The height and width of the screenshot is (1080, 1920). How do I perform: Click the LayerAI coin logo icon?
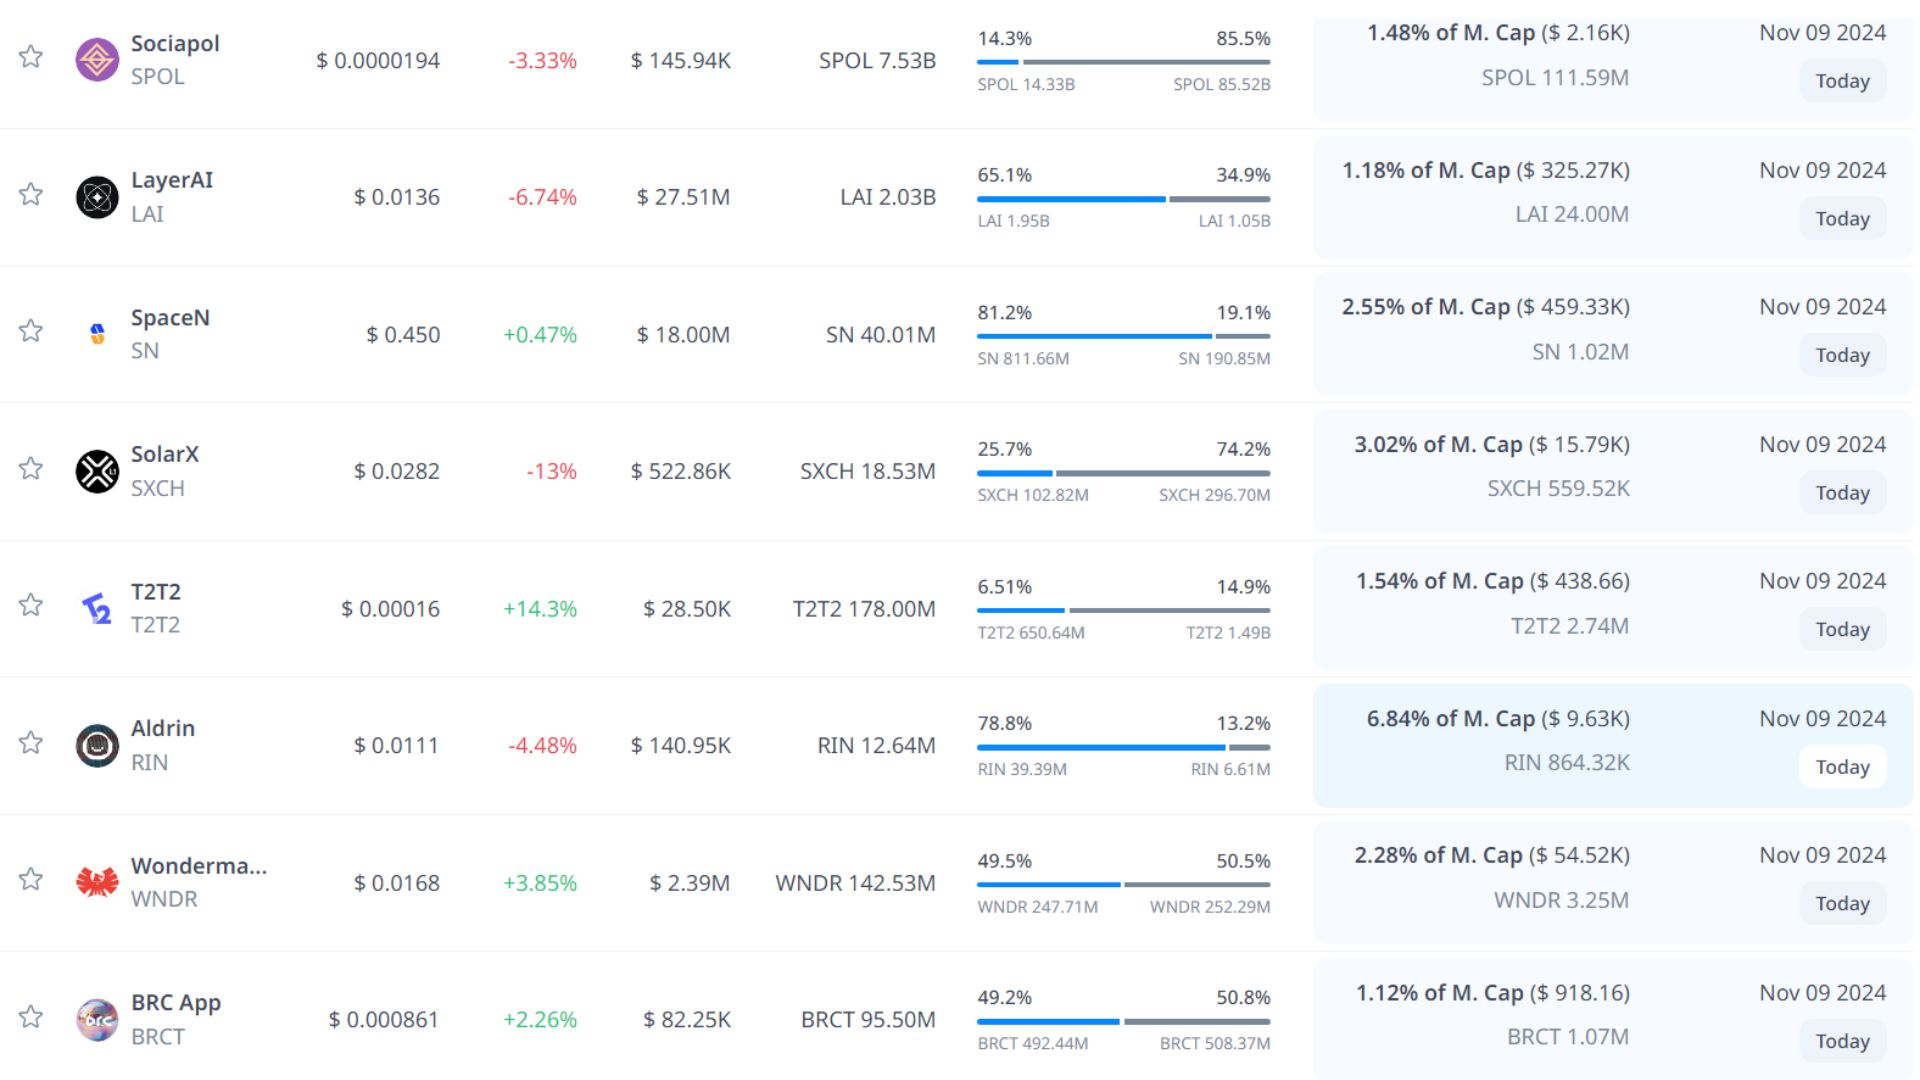[x=97, y=197]
